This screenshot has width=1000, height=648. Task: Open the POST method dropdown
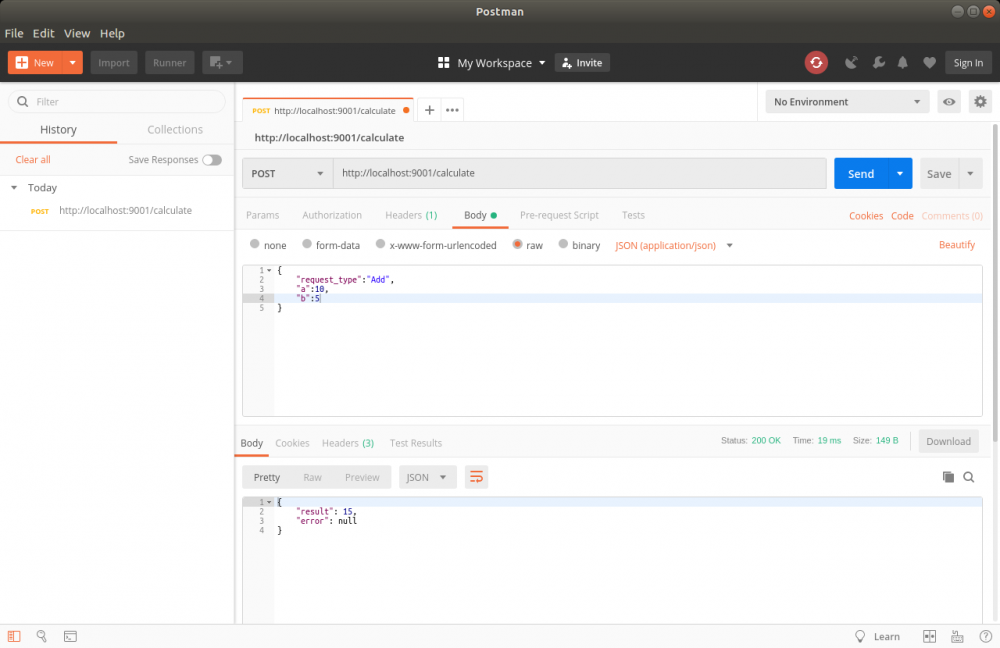click(288, 173)
